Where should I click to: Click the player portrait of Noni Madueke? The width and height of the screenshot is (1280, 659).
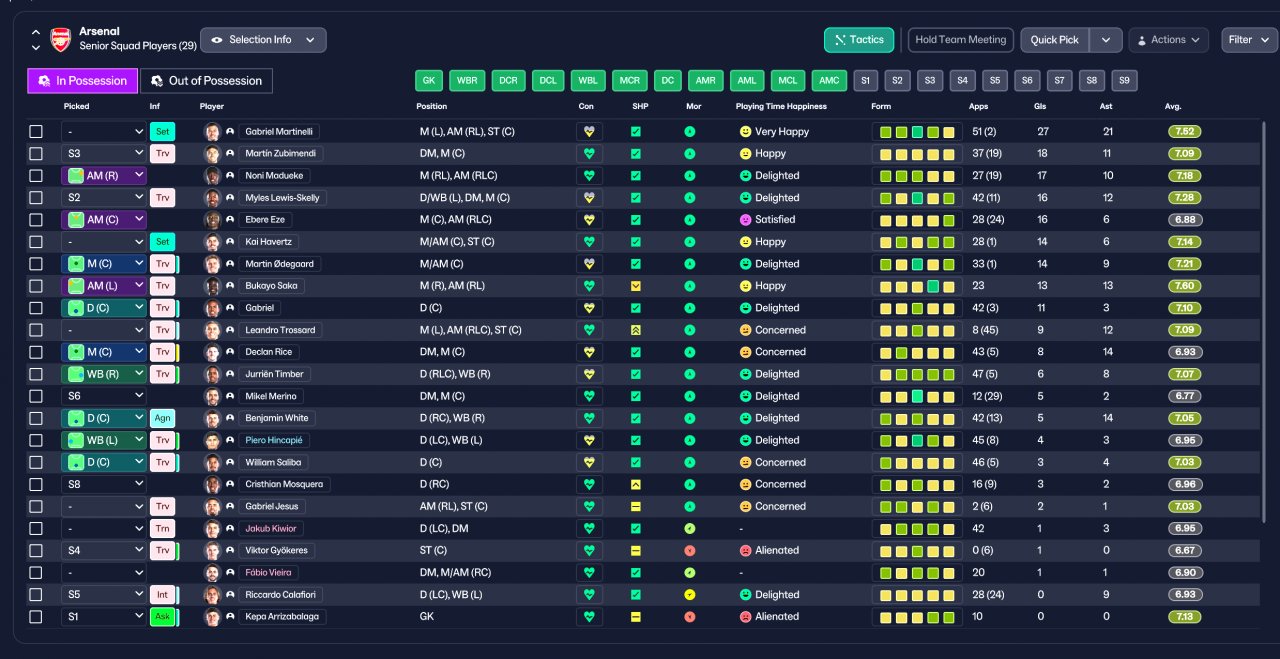[212, 175]
